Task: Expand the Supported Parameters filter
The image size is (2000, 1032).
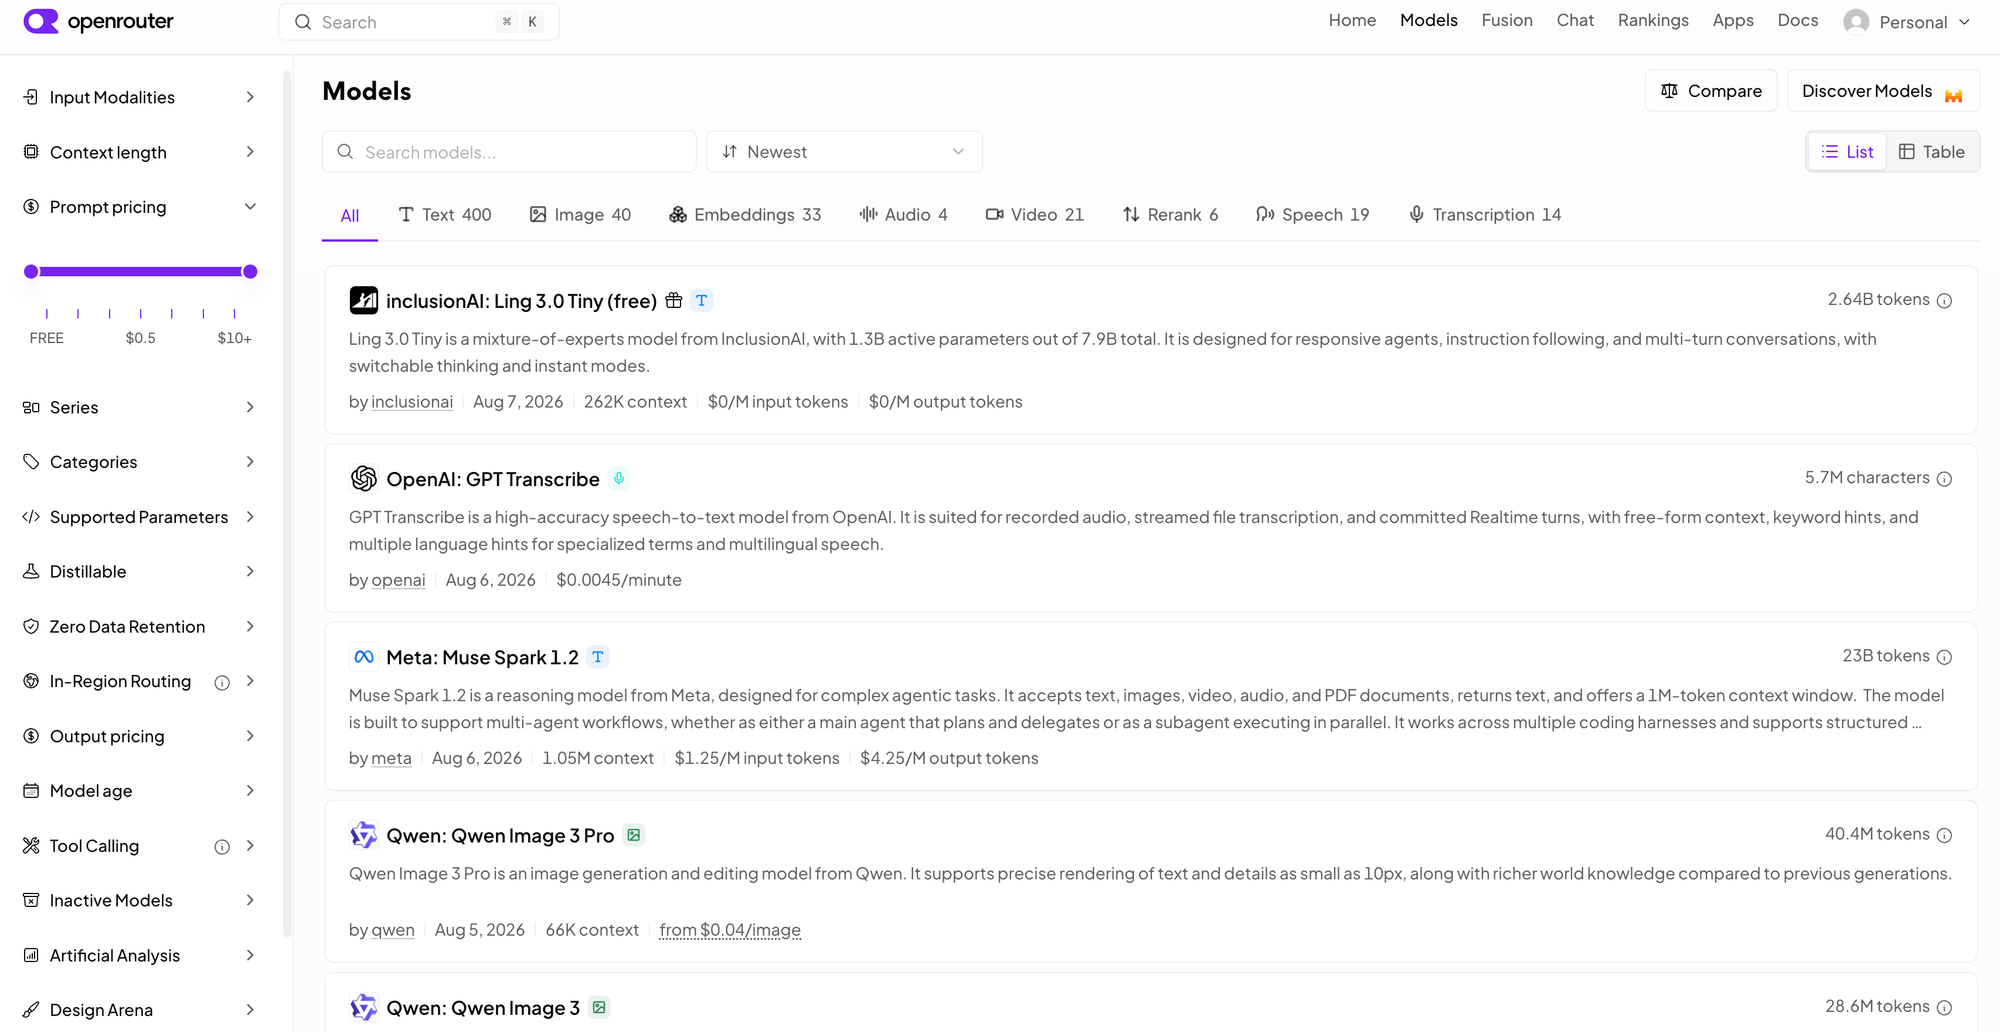Action: click(140, 517)
